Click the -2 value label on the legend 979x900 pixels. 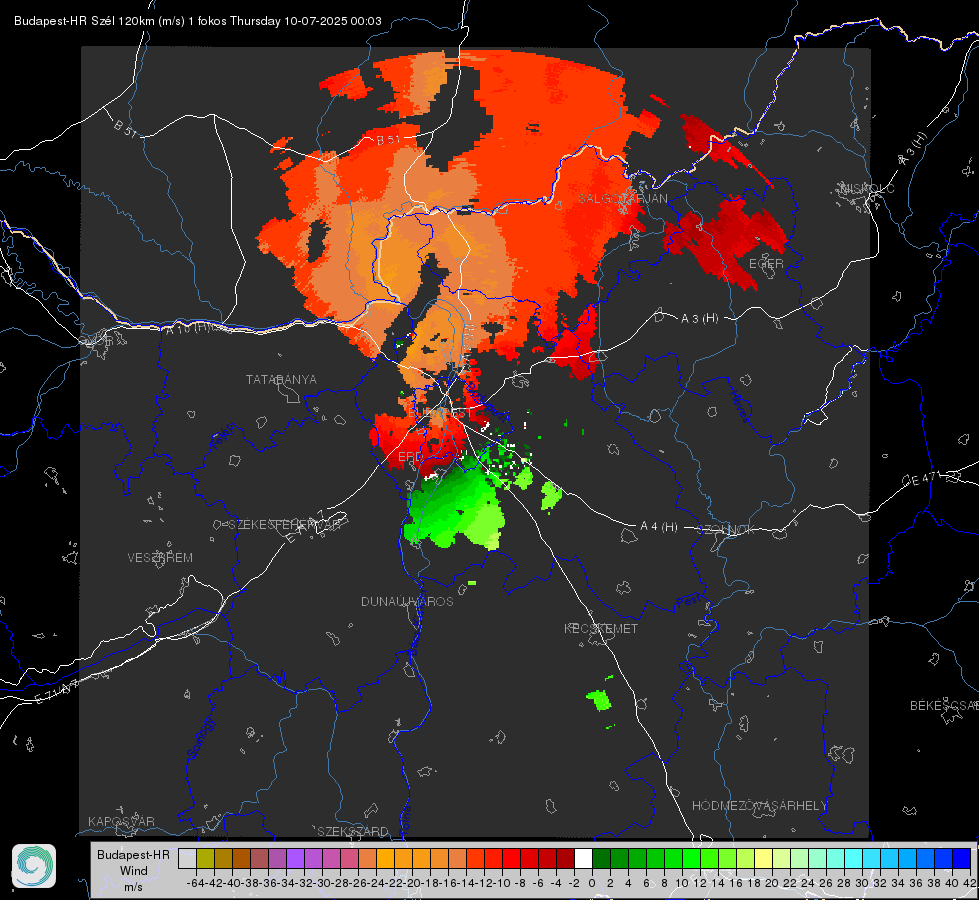coord(574,883)
